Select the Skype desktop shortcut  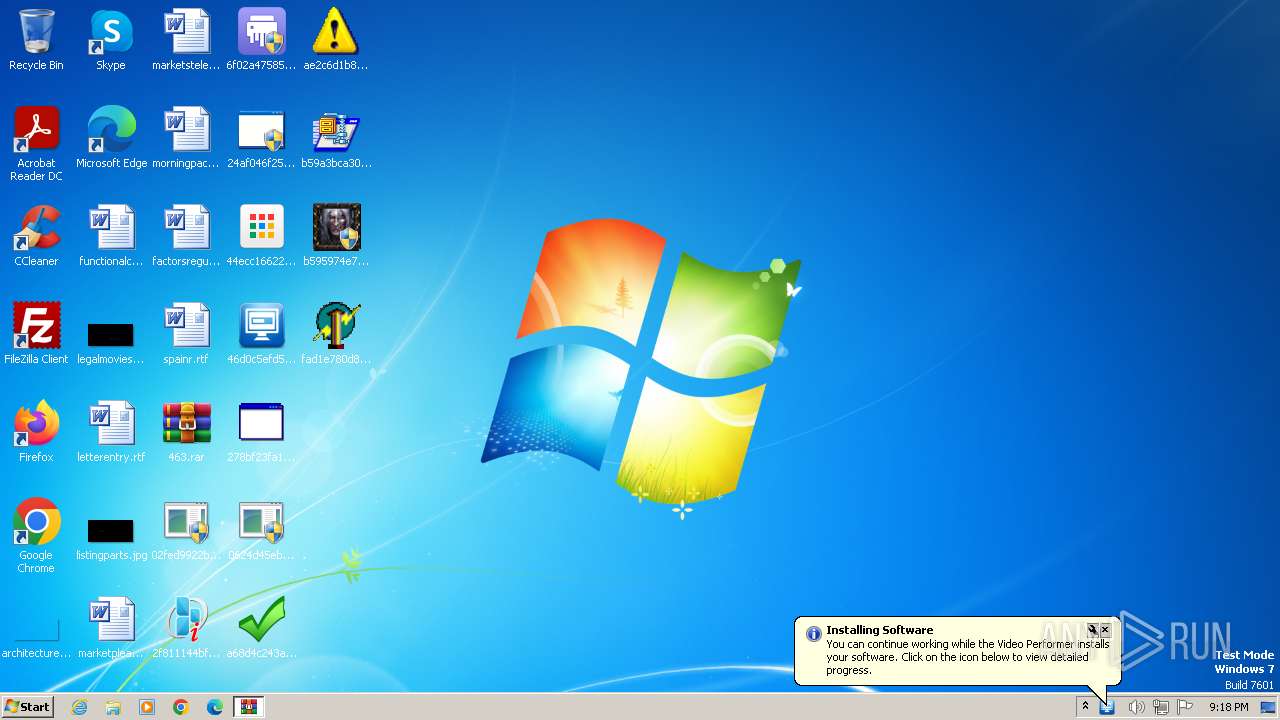coord(111,40)
